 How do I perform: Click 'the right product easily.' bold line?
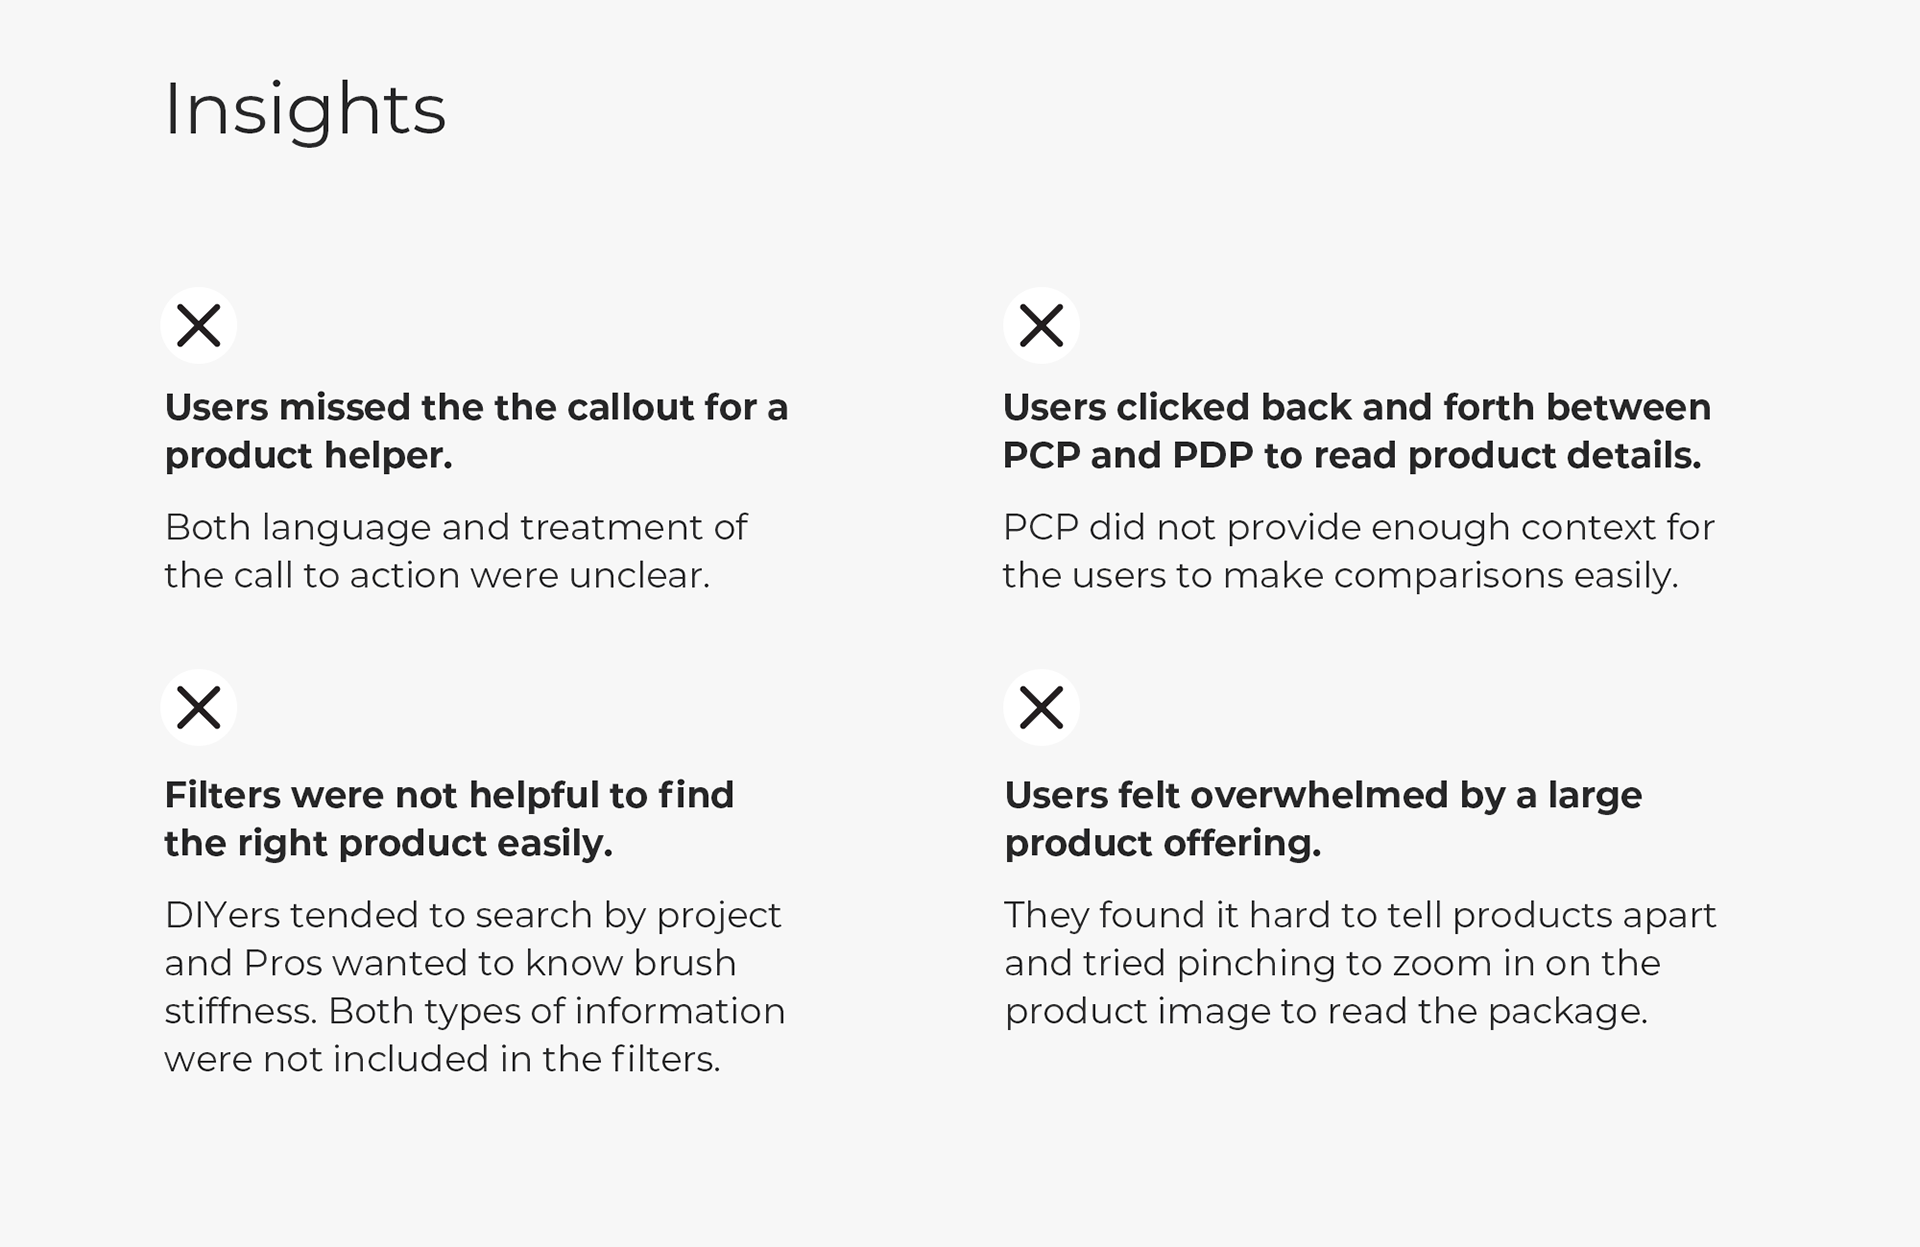click(x=388, y=844)
